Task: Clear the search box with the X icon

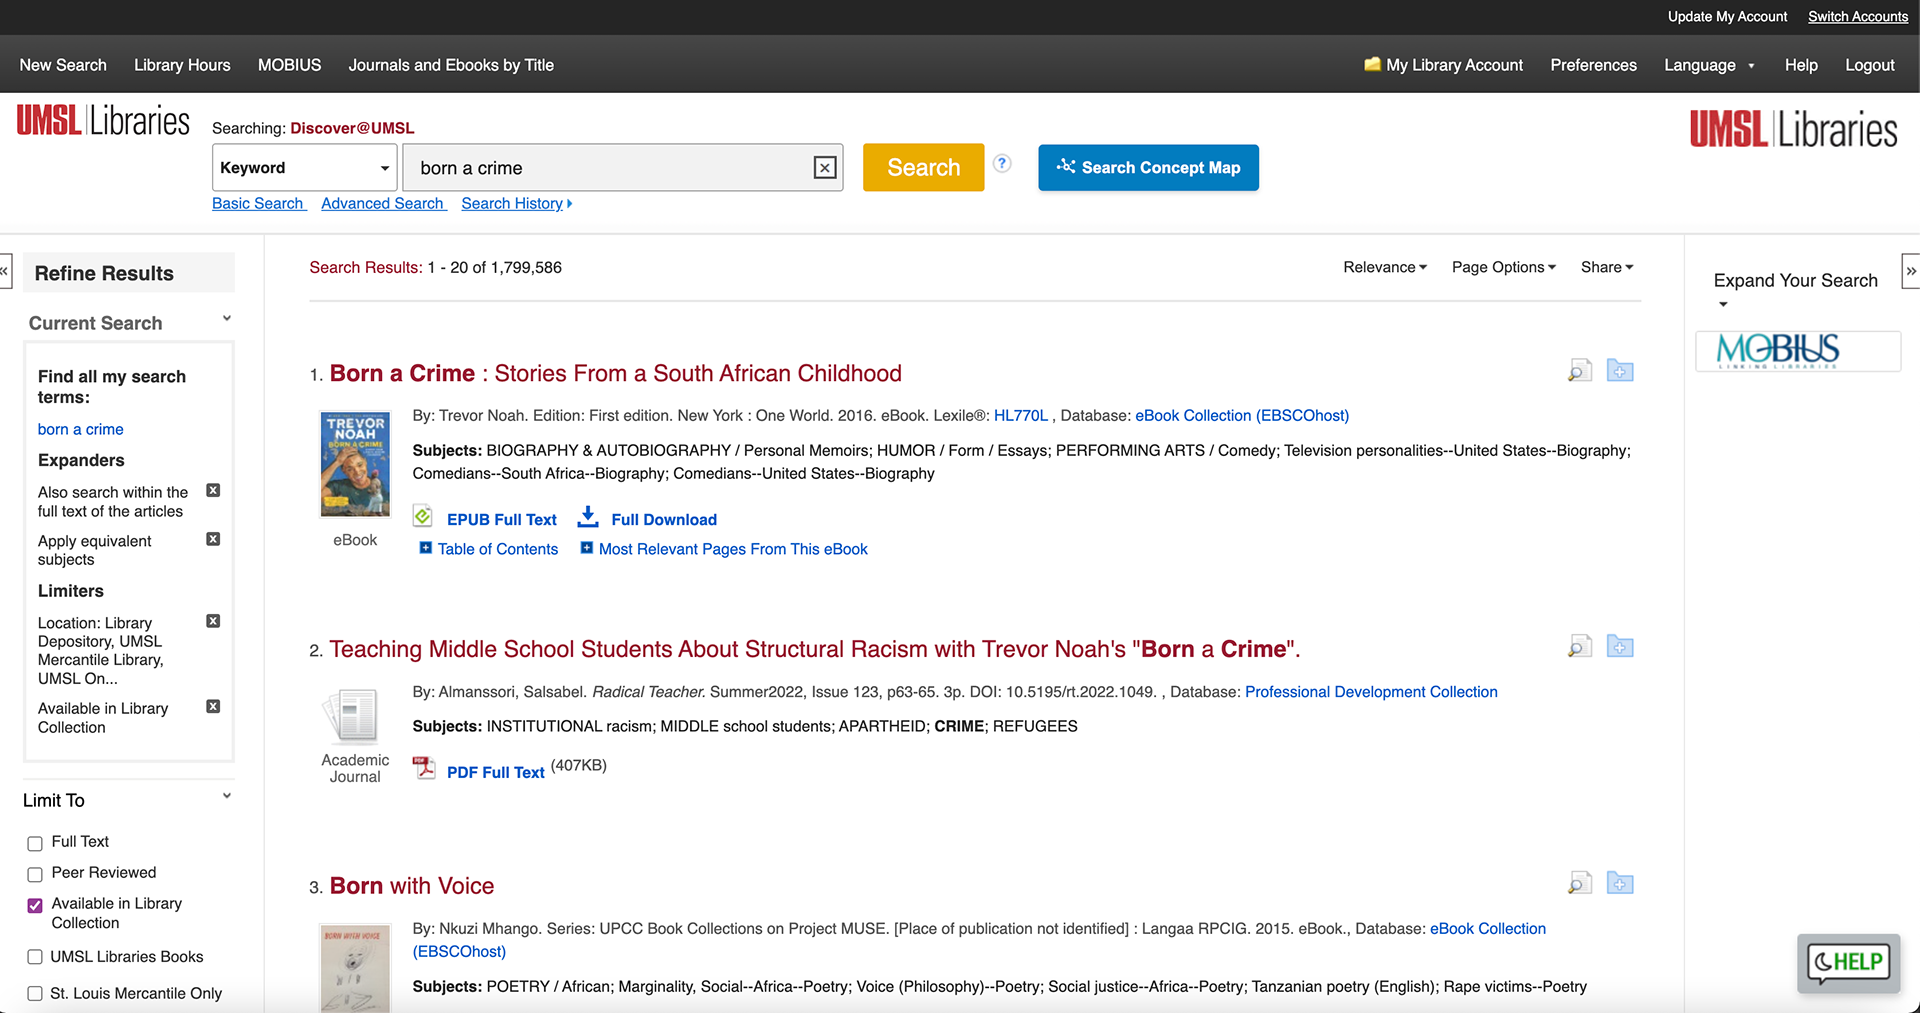Action: [825, 168]
